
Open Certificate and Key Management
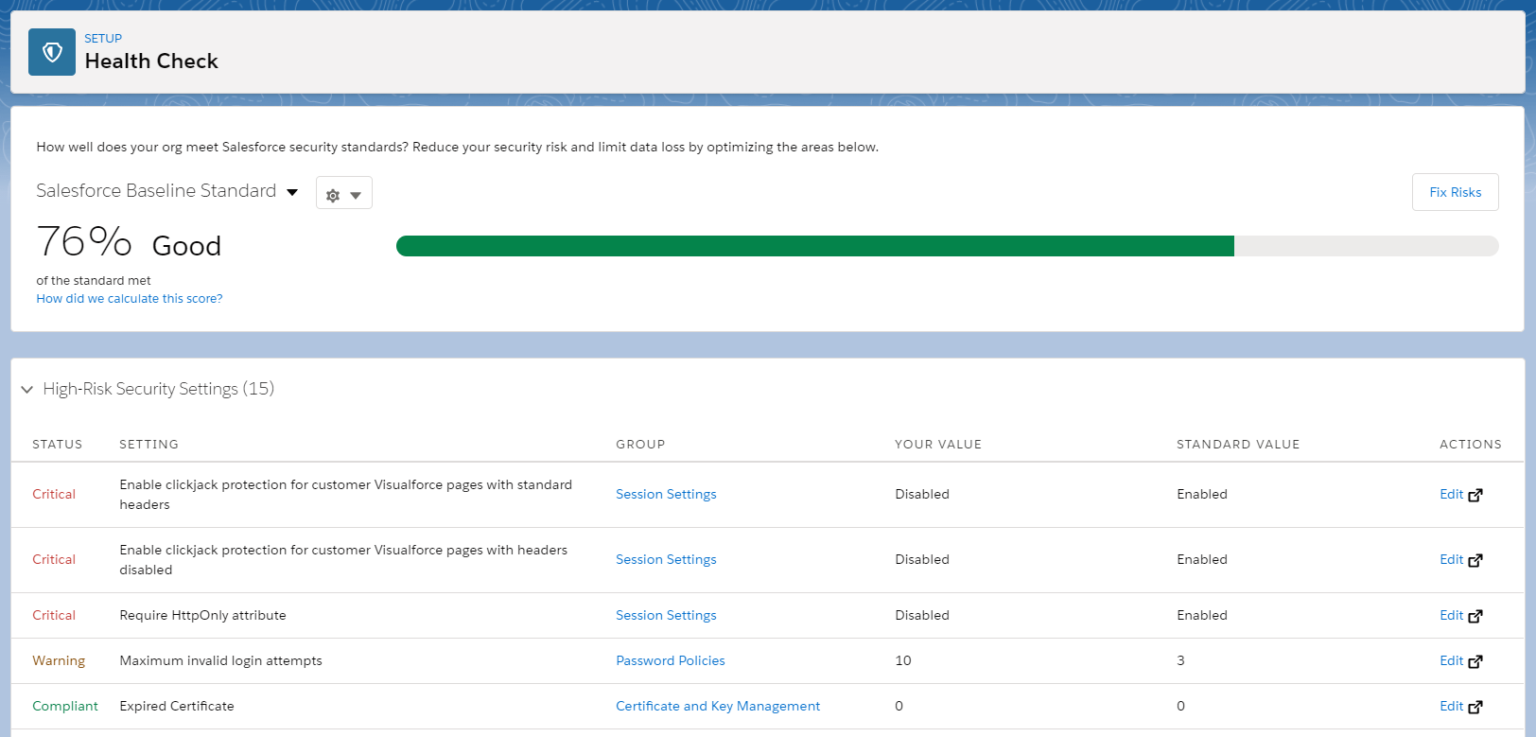pyautogui.click(x=717, y=706)
